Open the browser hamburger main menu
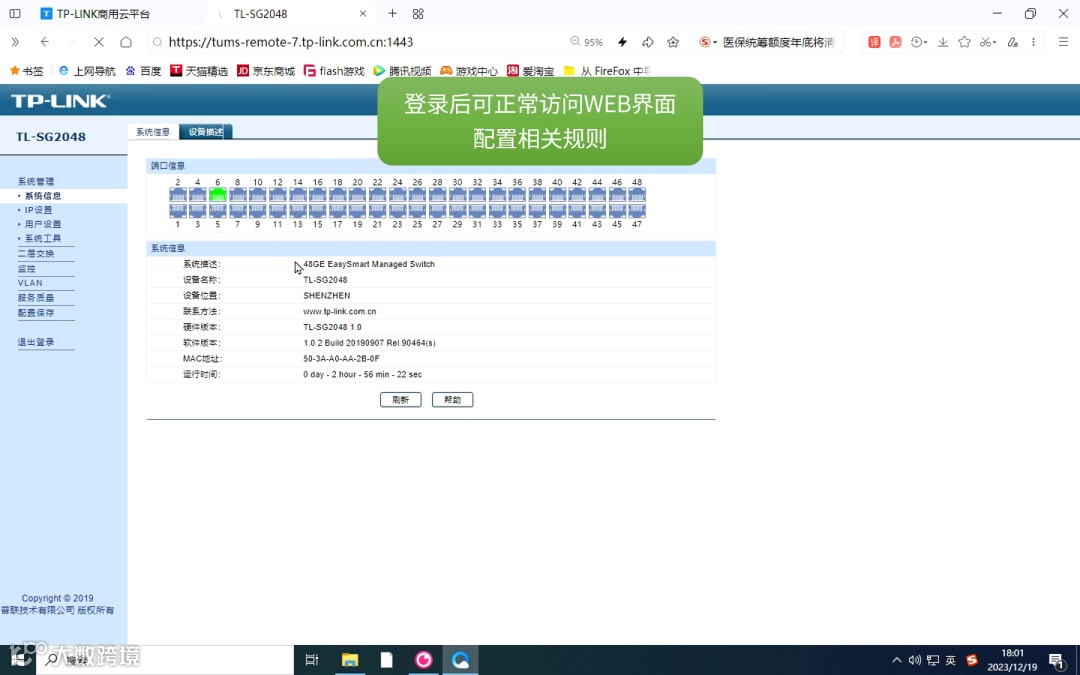The image size is (1080, 675). click(x=1063, y=42)
